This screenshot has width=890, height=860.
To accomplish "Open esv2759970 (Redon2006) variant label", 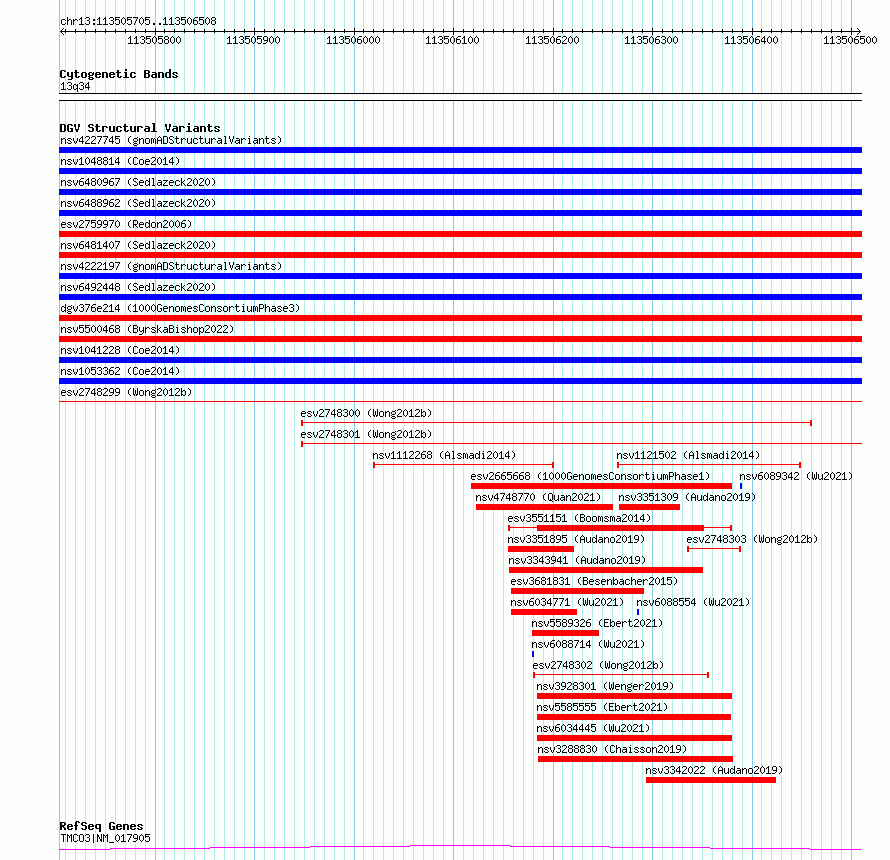I will point(126,224).
